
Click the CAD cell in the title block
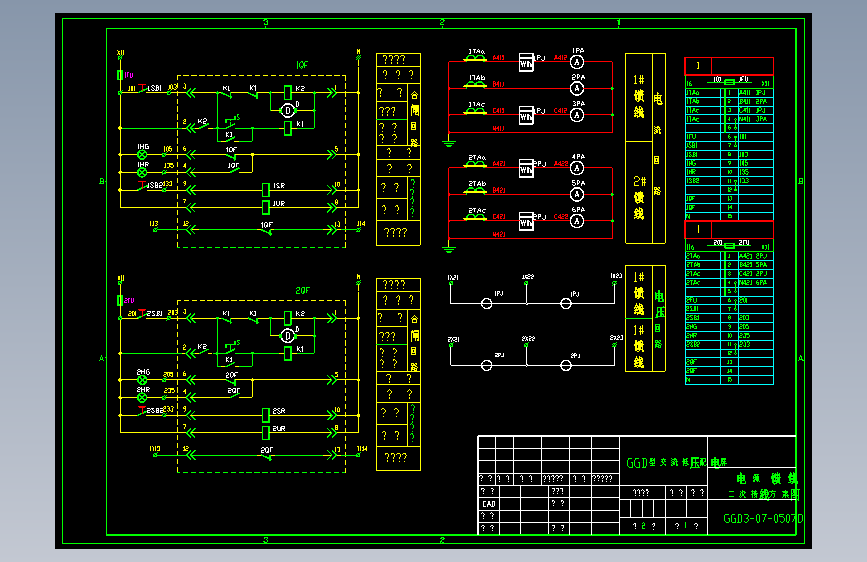(x=489, y=504)
